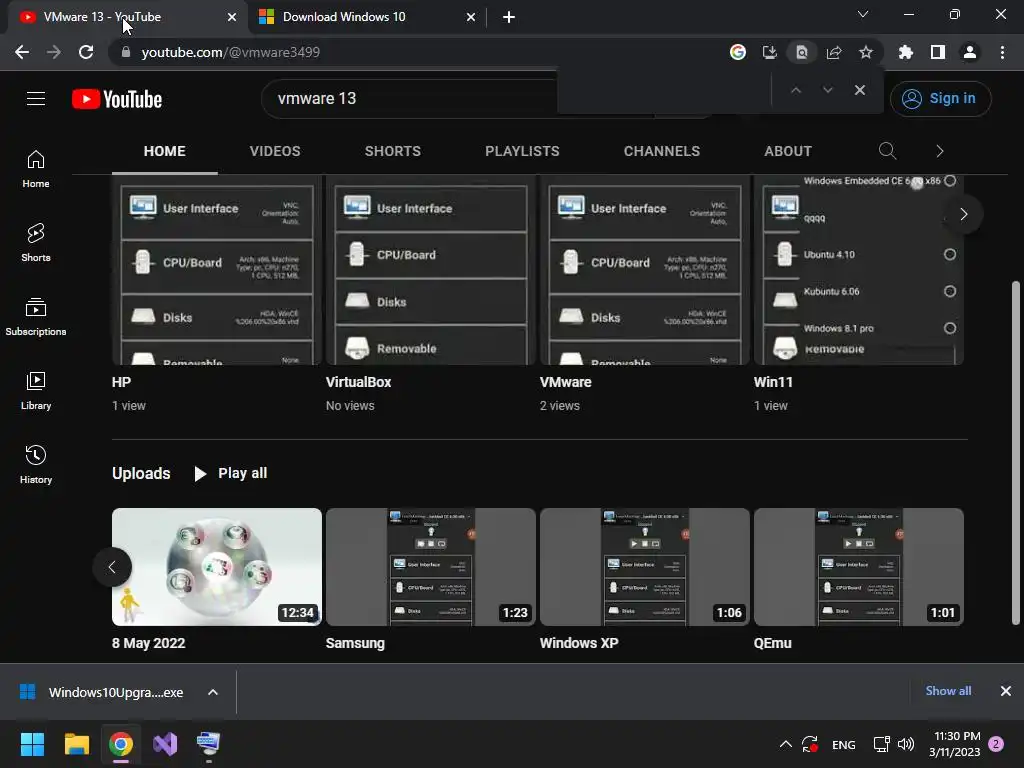This screenshot has height=768, width=1024.
Task: Close the find bar
Action: 860,90
